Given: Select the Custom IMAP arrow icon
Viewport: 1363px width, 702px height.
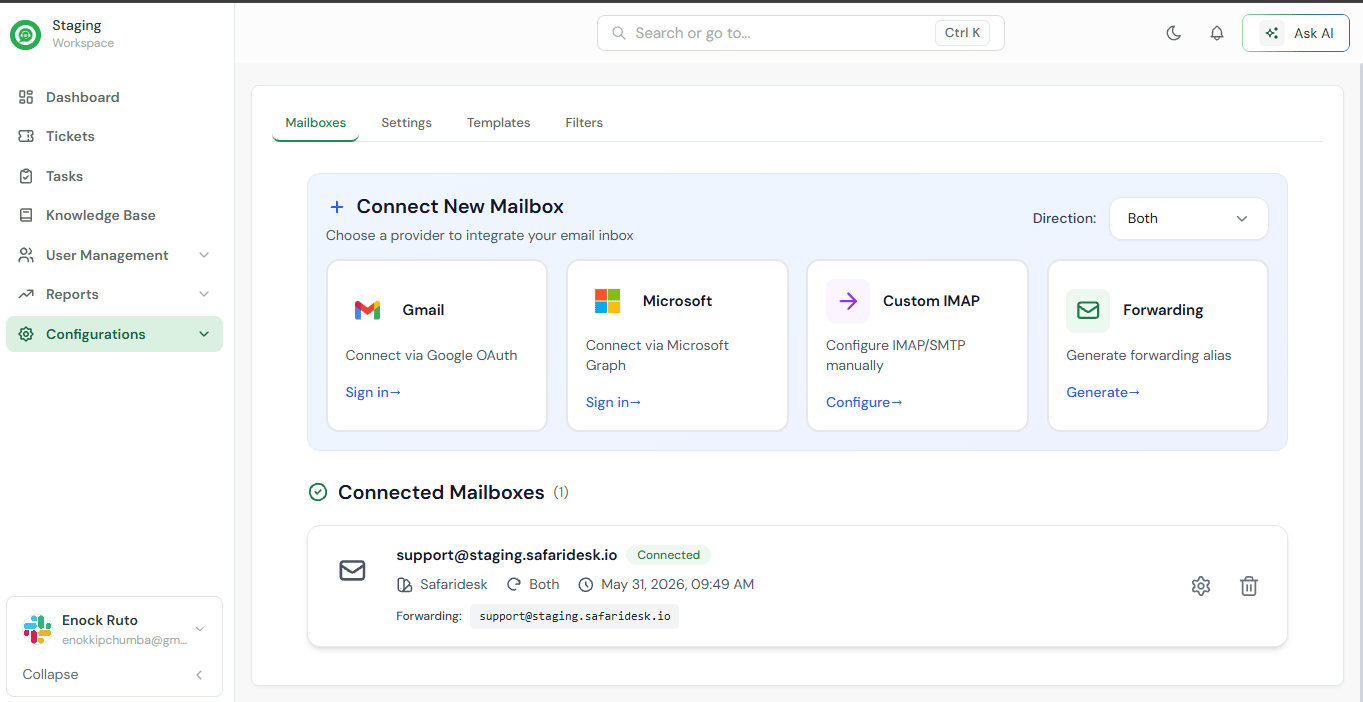Looking at the screenshot, I should (848, 301).
